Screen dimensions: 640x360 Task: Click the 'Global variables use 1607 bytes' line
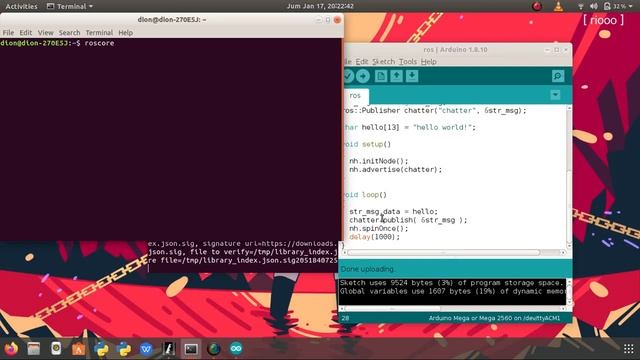coord(452,291)
